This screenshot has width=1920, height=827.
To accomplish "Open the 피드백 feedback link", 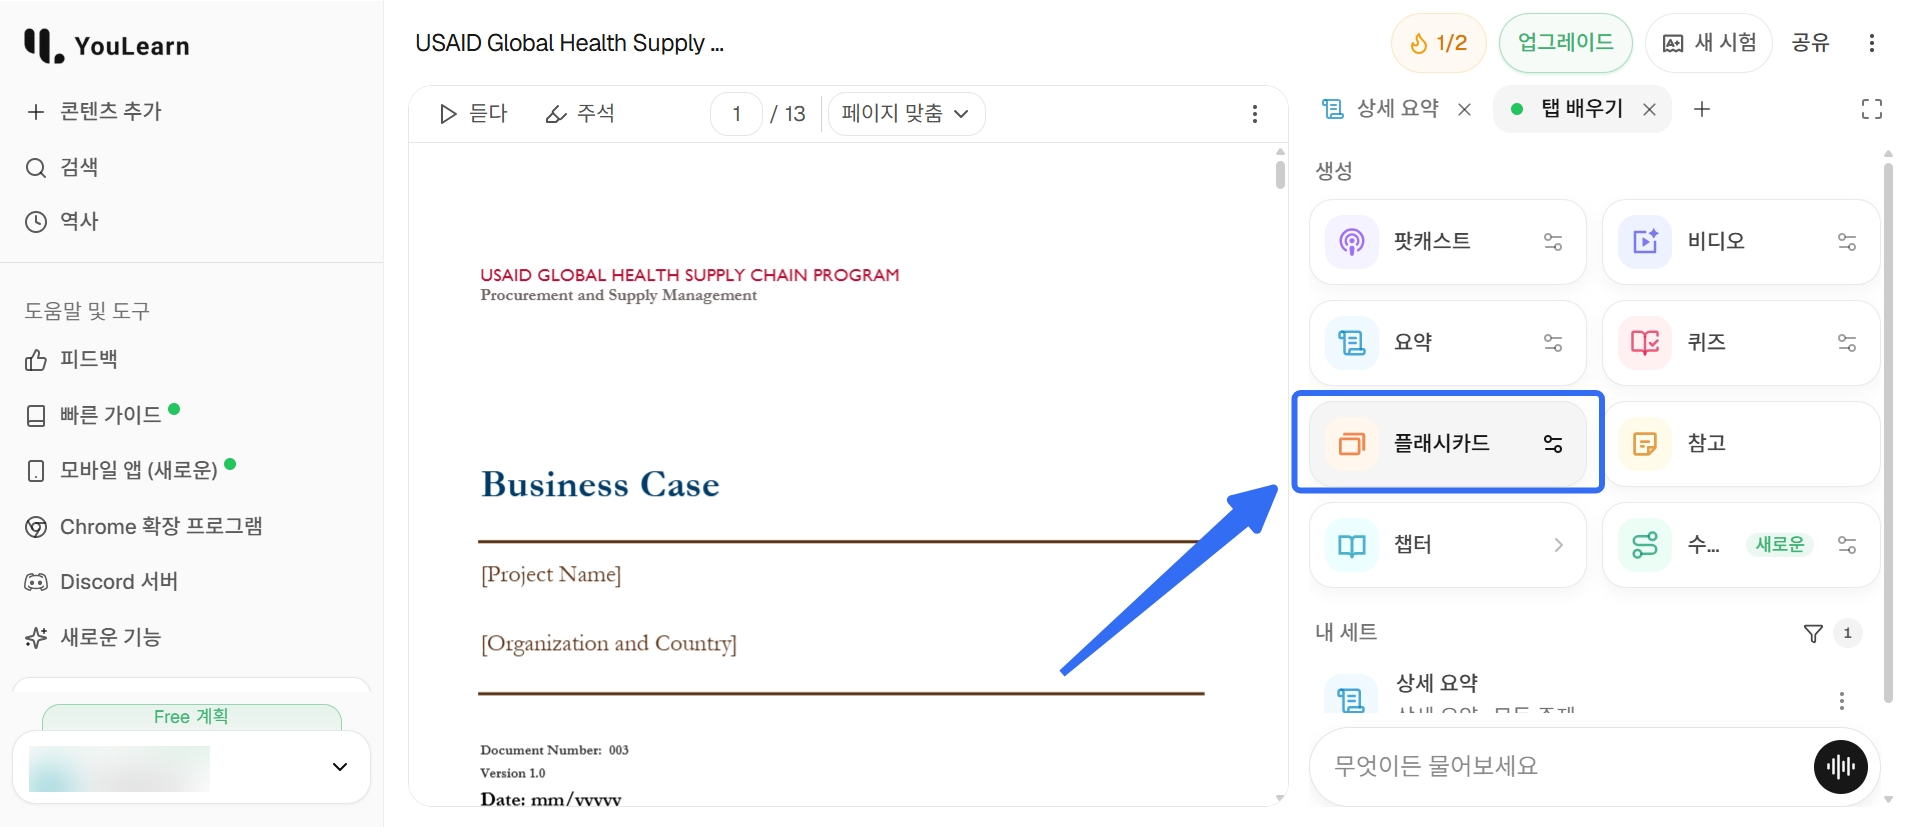I will pos(71,359).
